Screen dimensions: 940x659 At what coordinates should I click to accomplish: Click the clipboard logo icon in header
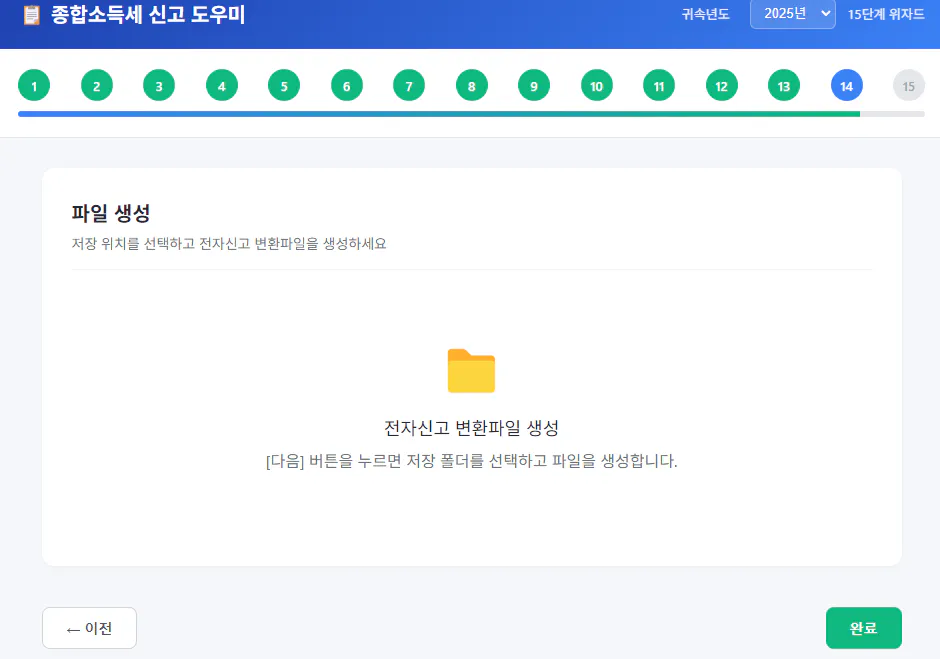pos(31,15)
